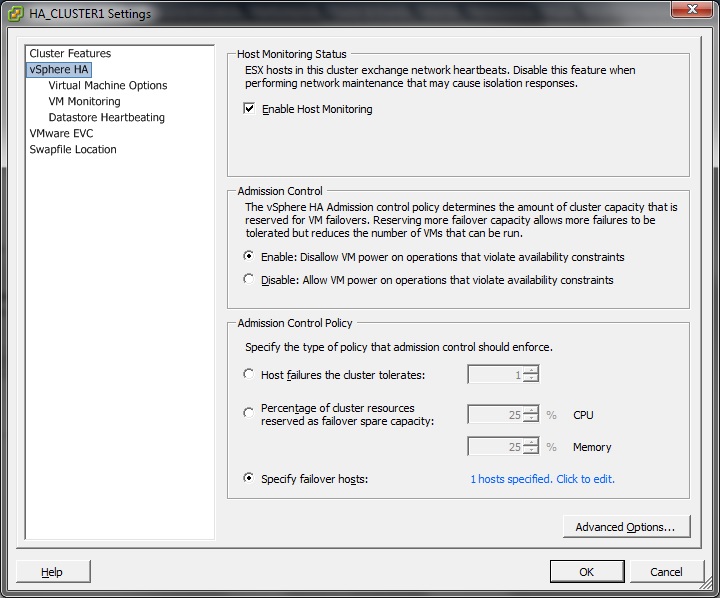Cancel the cluster settings dialog
Viewport: 720px width, 598px height.
coord(666,572)
